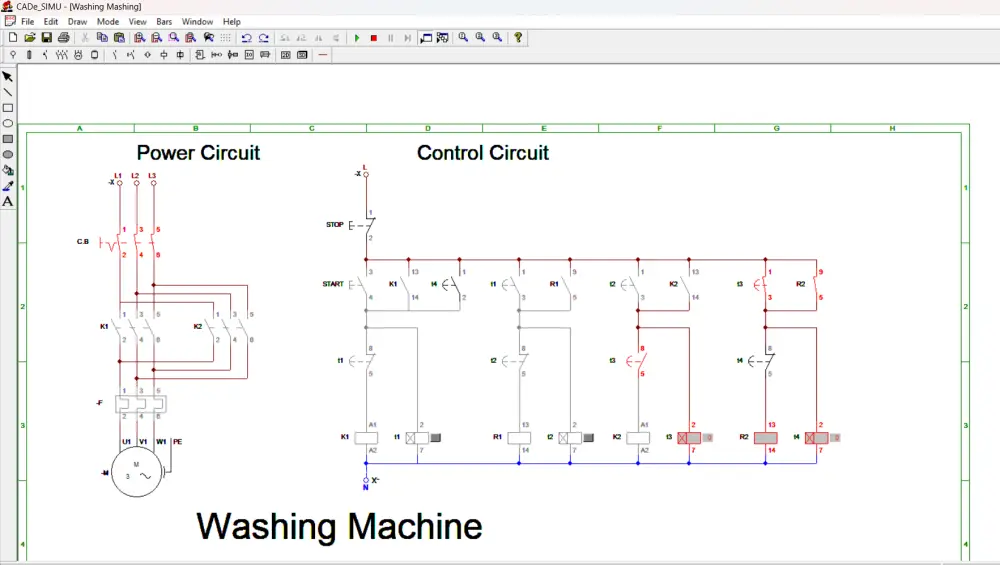Select the filled Rectangle tool
Image resolution: width=1000 pixels, height=565 pixels.
(x=8, y=139)
